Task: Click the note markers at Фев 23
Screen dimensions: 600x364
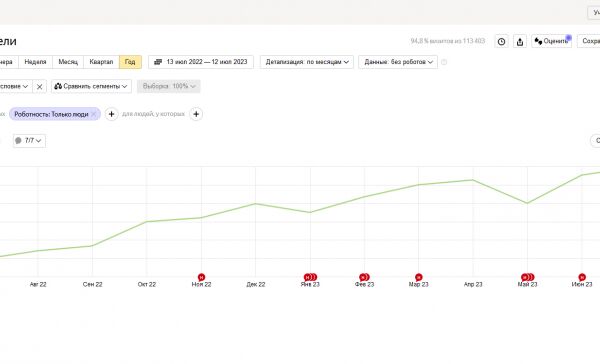Action: click(364, 277)
